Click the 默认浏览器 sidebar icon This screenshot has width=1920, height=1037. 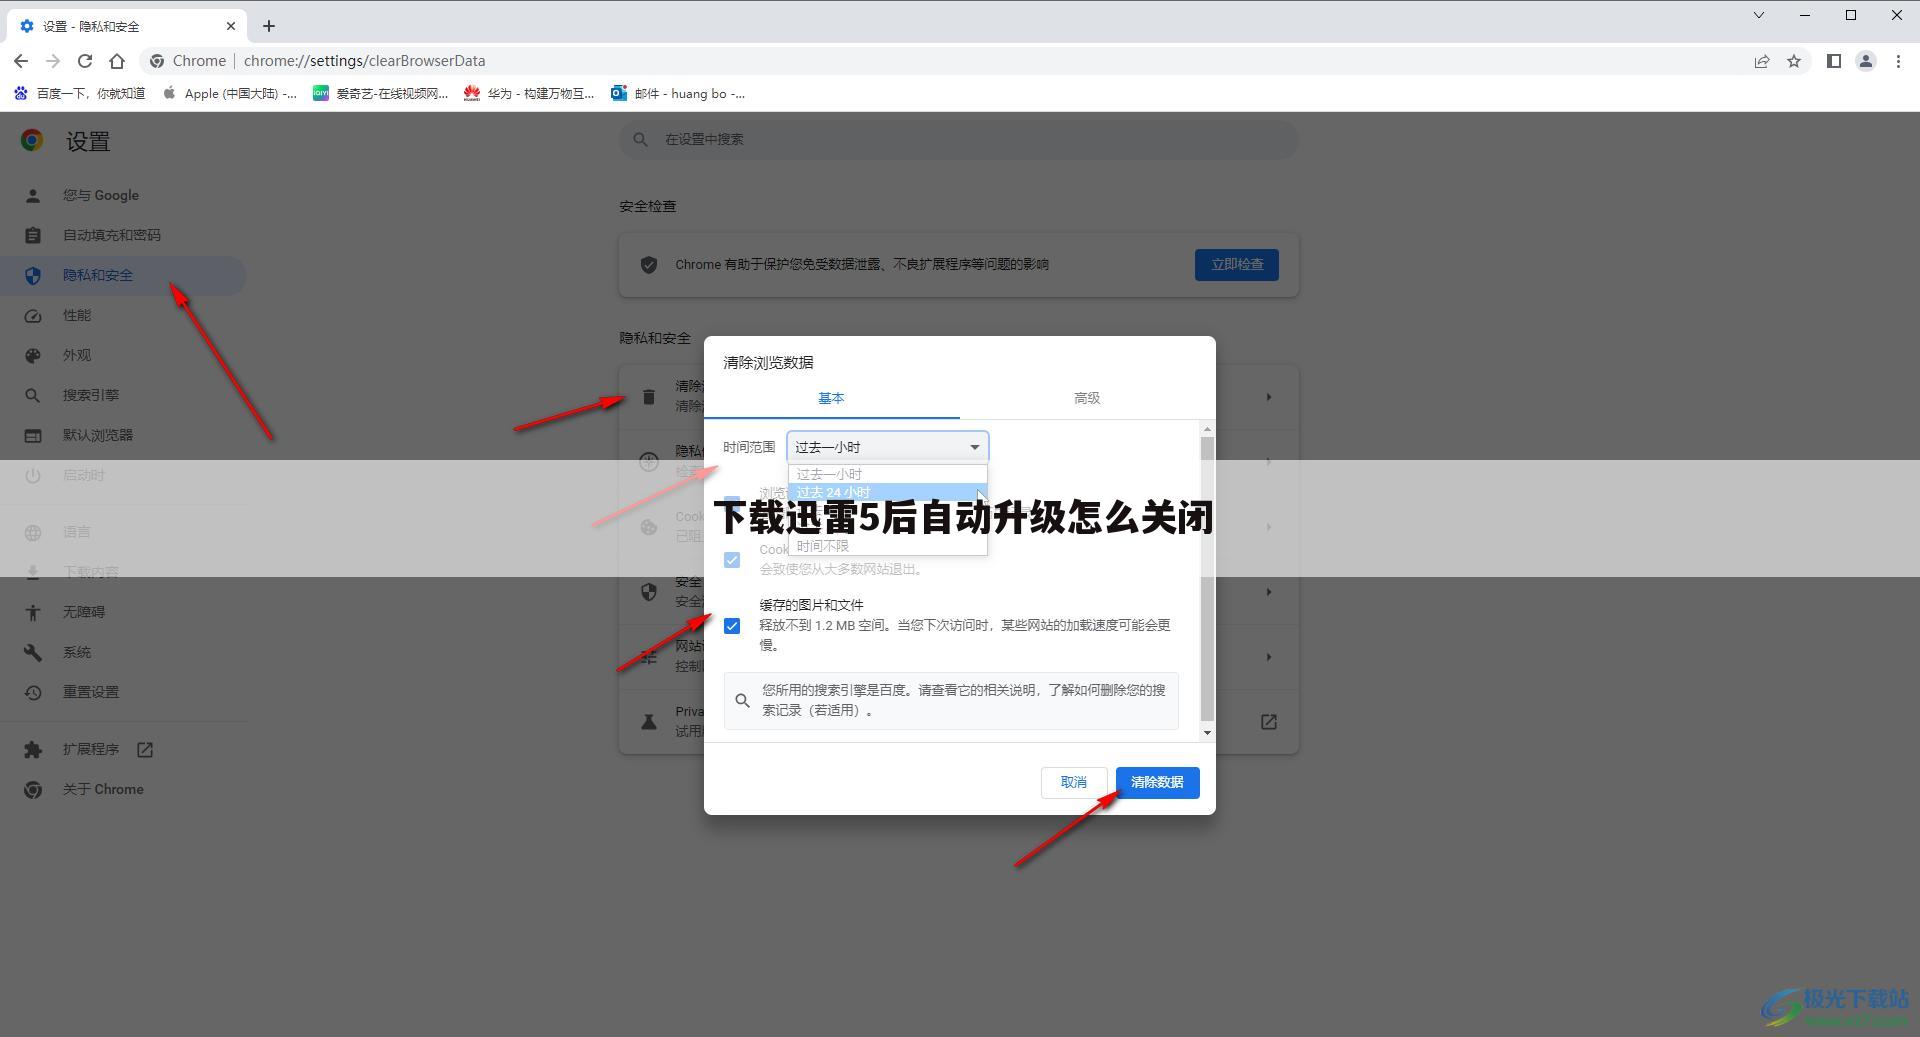click(33, 435)
